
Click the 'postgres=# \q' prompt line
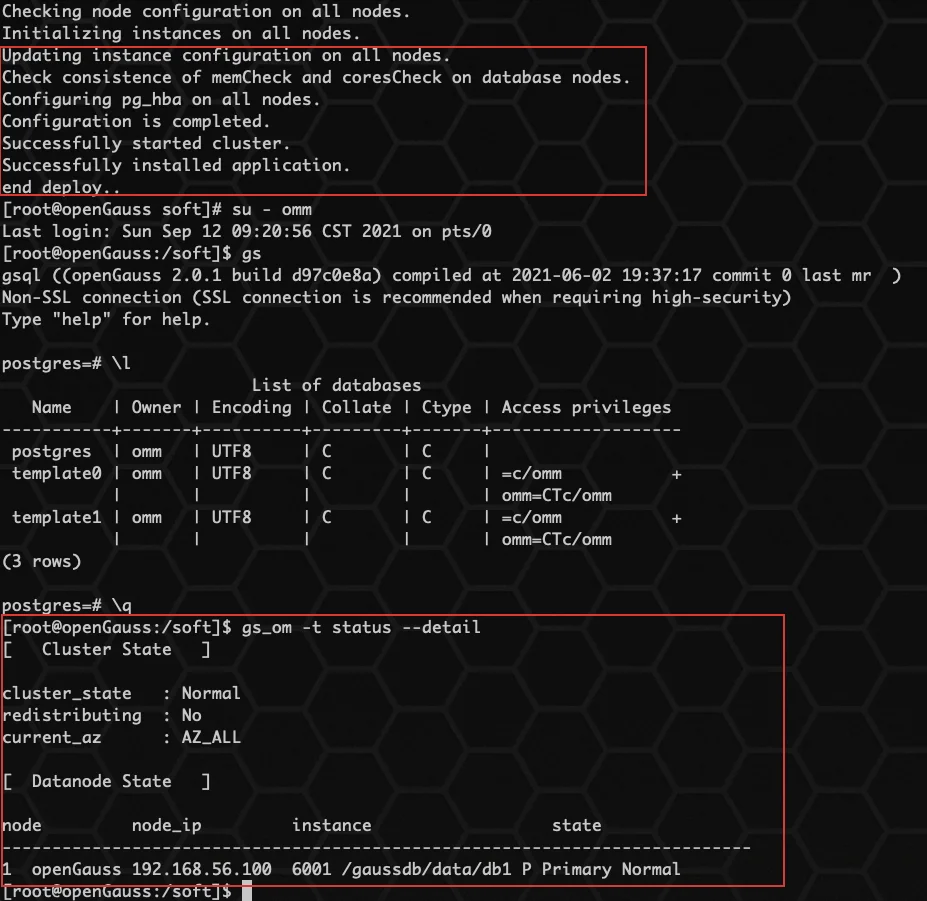pyautogui.click(x=67, y=605)
